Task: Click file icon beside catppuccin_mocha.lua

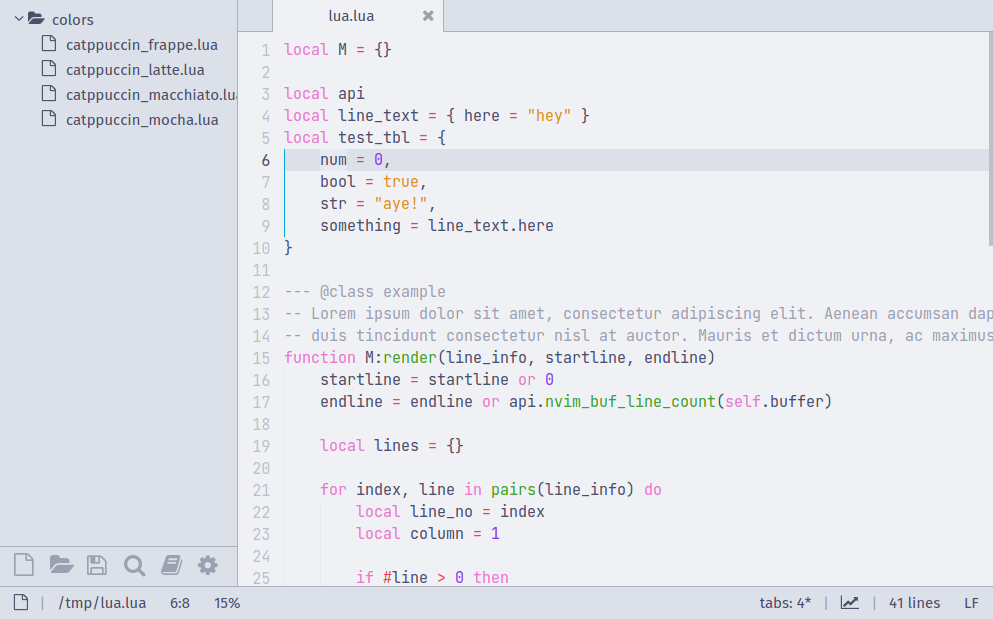Action: (x=49, y=118)
